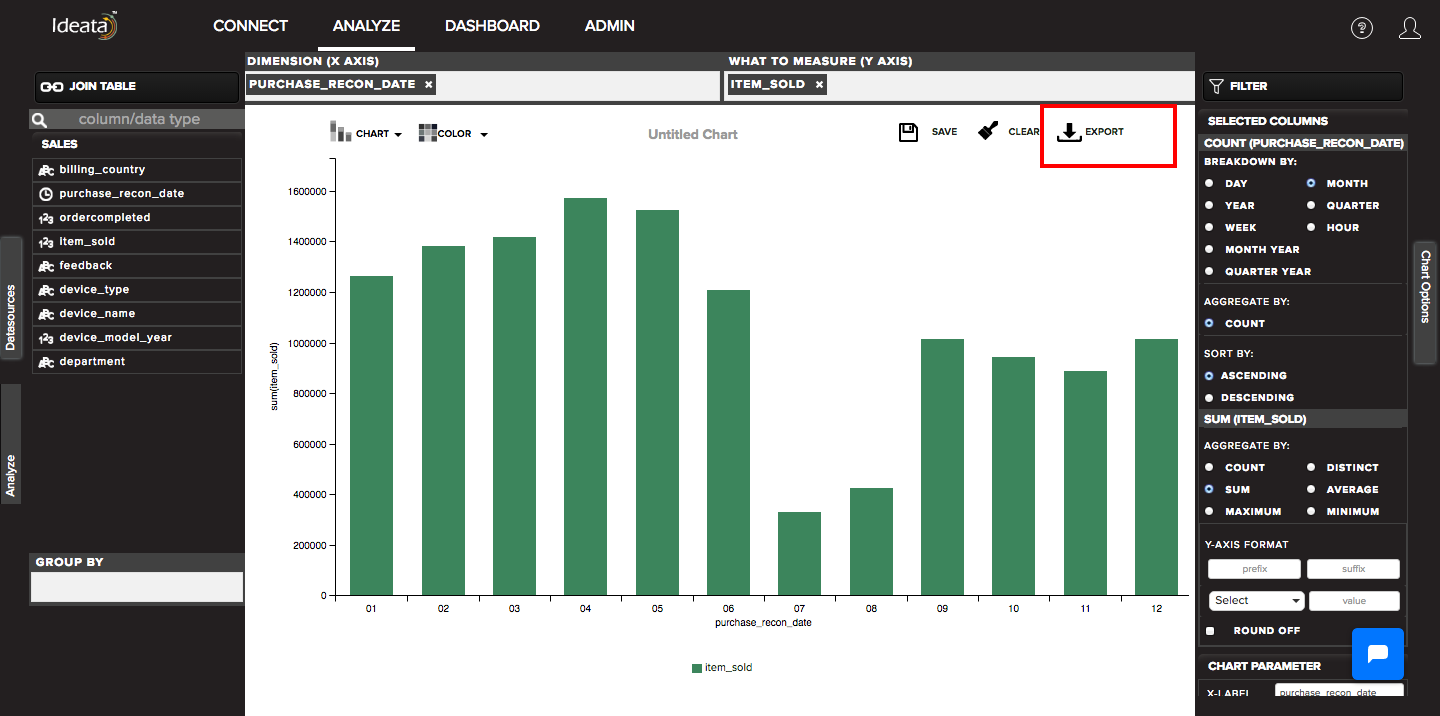The width and height of the screenshot is (1440, 716).
Task: Remove the ITEM_SOLD measure chip
Action: [818, 84]
